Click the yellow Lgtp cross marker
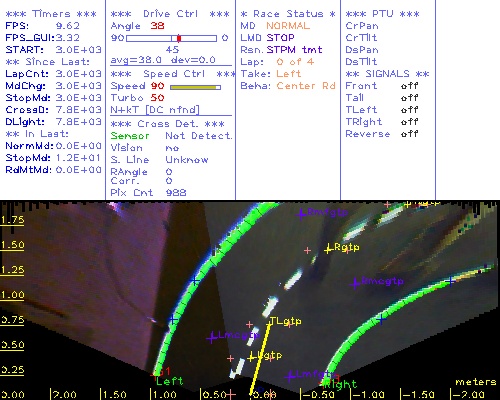 [x=251, y=358]
